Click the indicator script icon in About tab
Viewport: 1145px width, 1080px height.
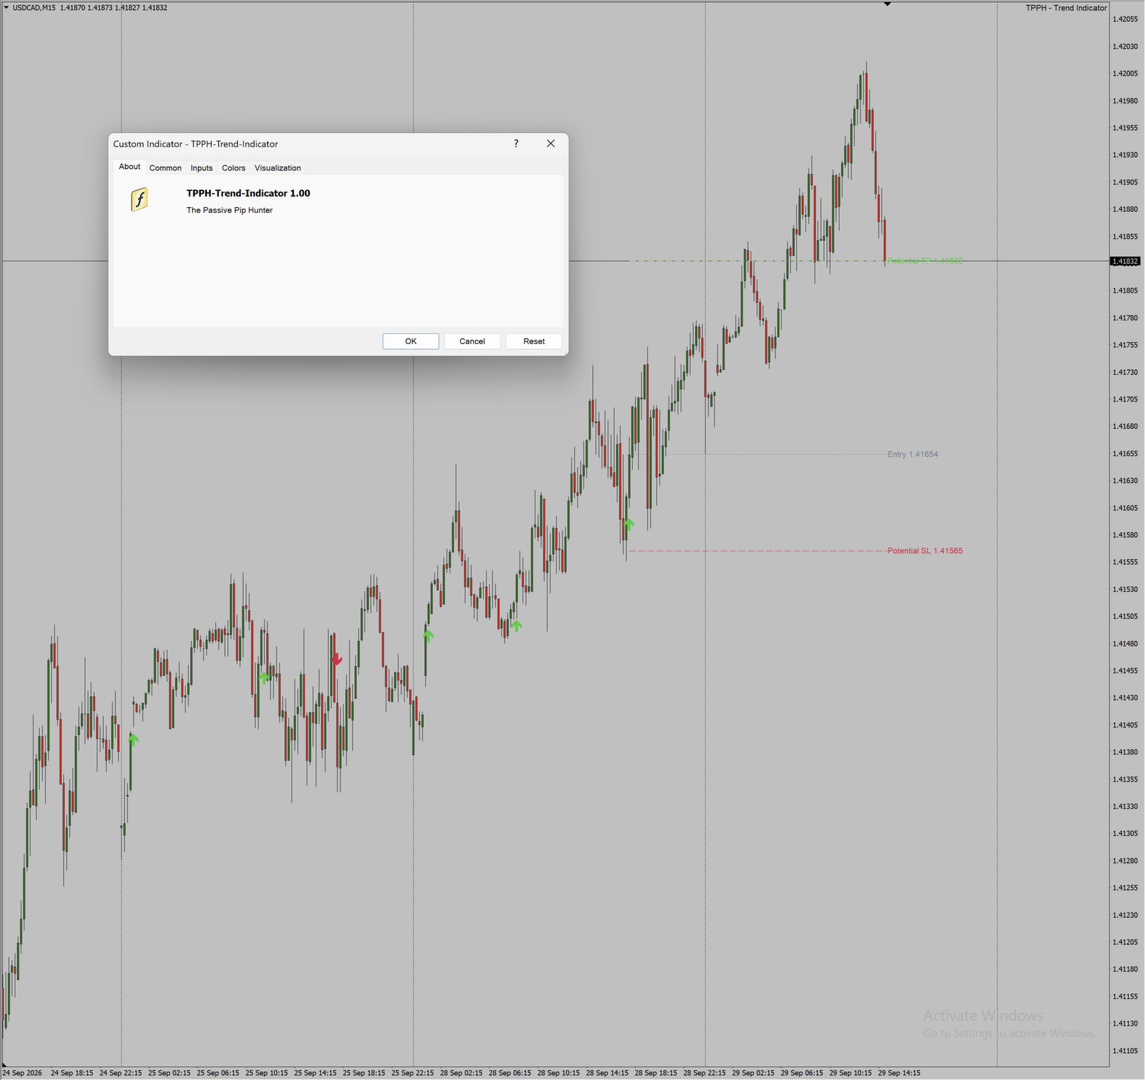coord(139,199)
